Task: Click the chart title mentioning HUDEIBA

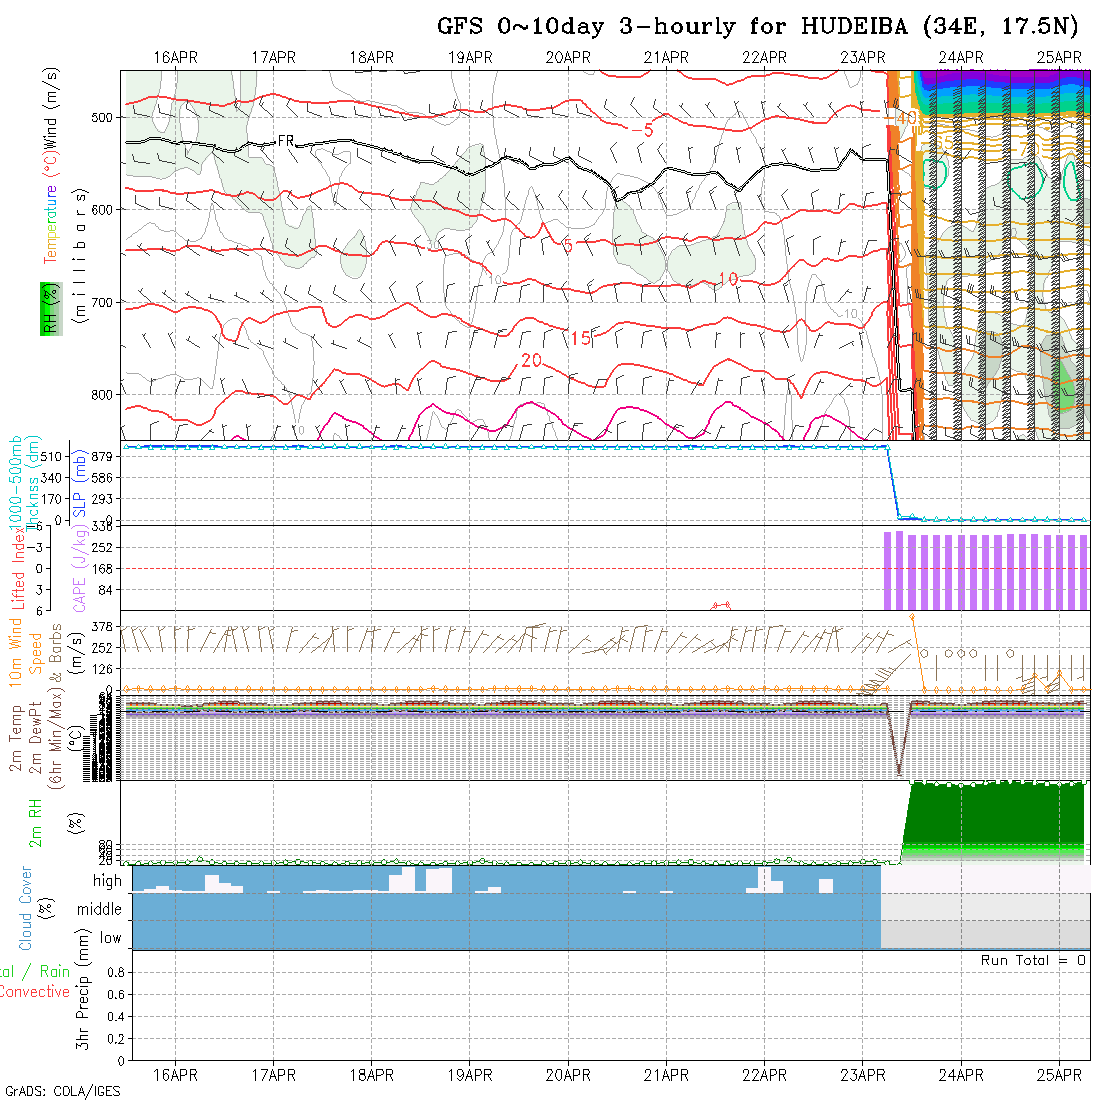Action: pyautogui.click(x=758, y=27)
